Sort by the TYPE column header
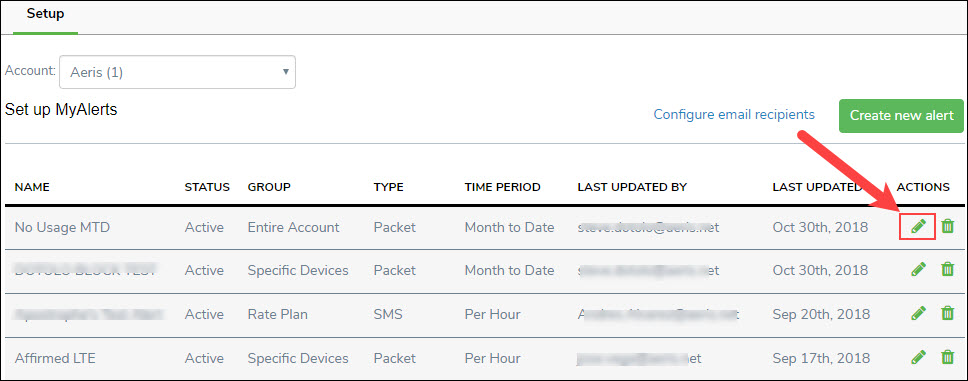Screen dimensions: 968x381 coord(388,187)
